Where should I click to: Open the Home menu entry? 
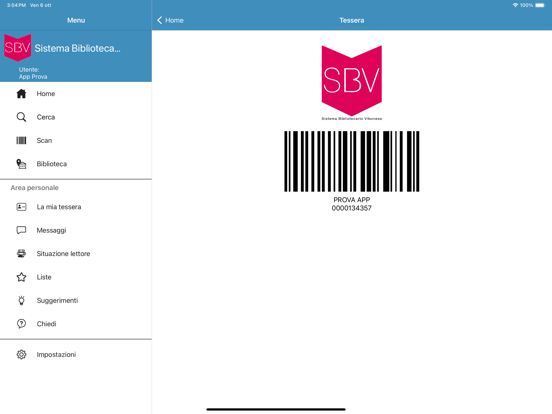[x=76, y=94]
